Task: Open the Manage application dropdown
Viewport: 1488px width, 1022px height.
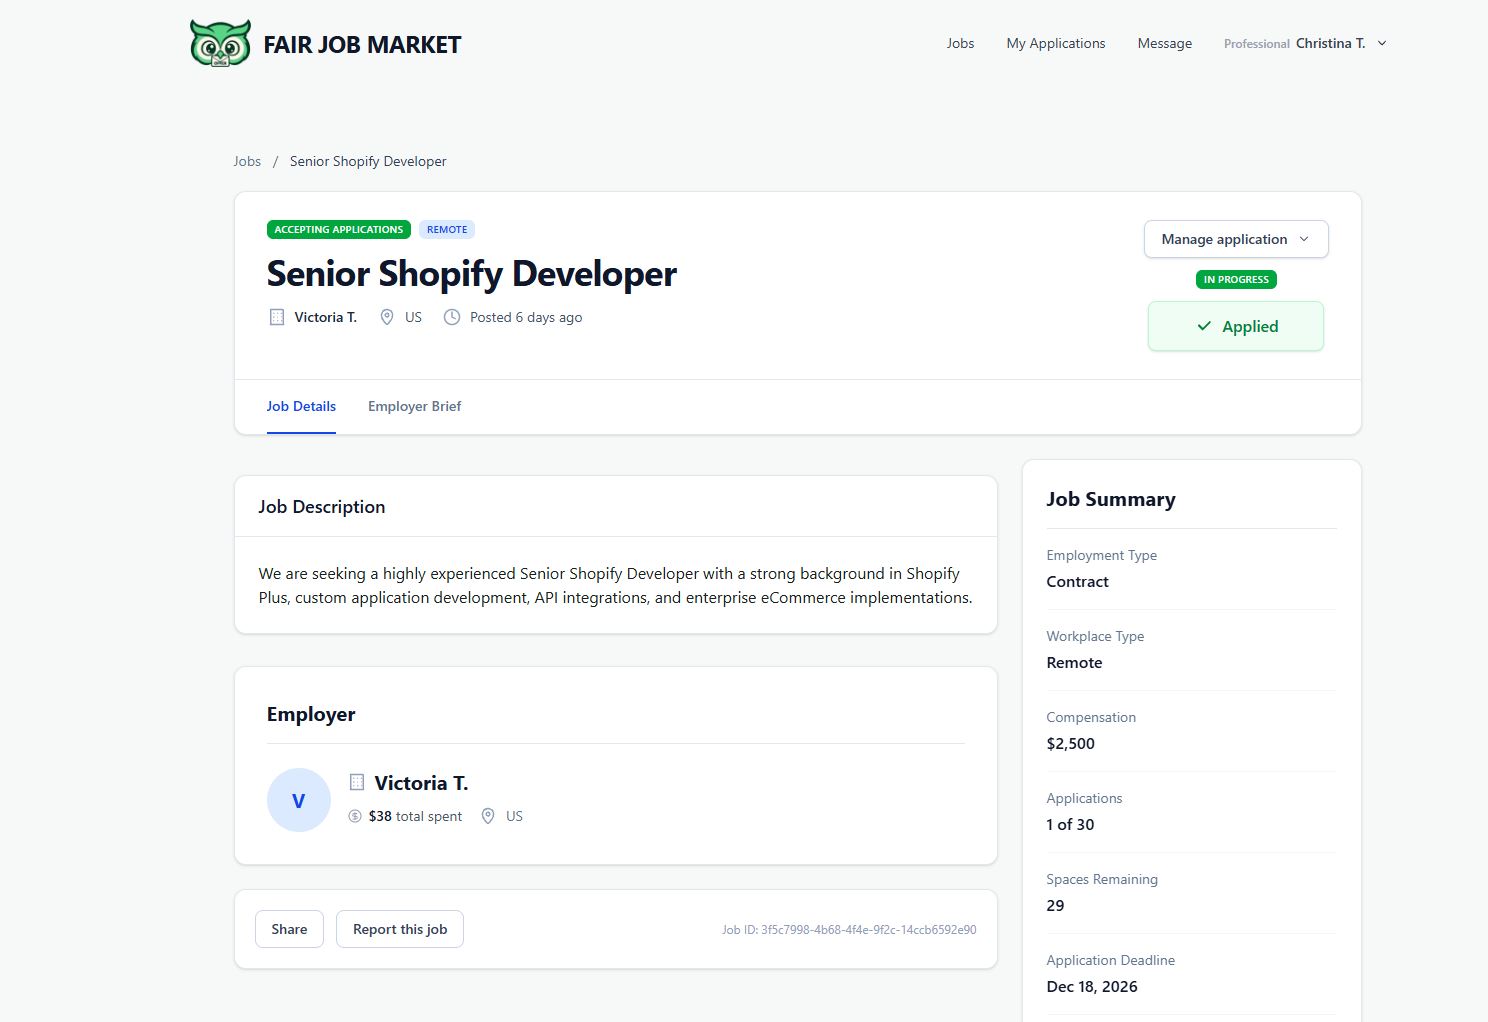Action: tap(1236, 239)
